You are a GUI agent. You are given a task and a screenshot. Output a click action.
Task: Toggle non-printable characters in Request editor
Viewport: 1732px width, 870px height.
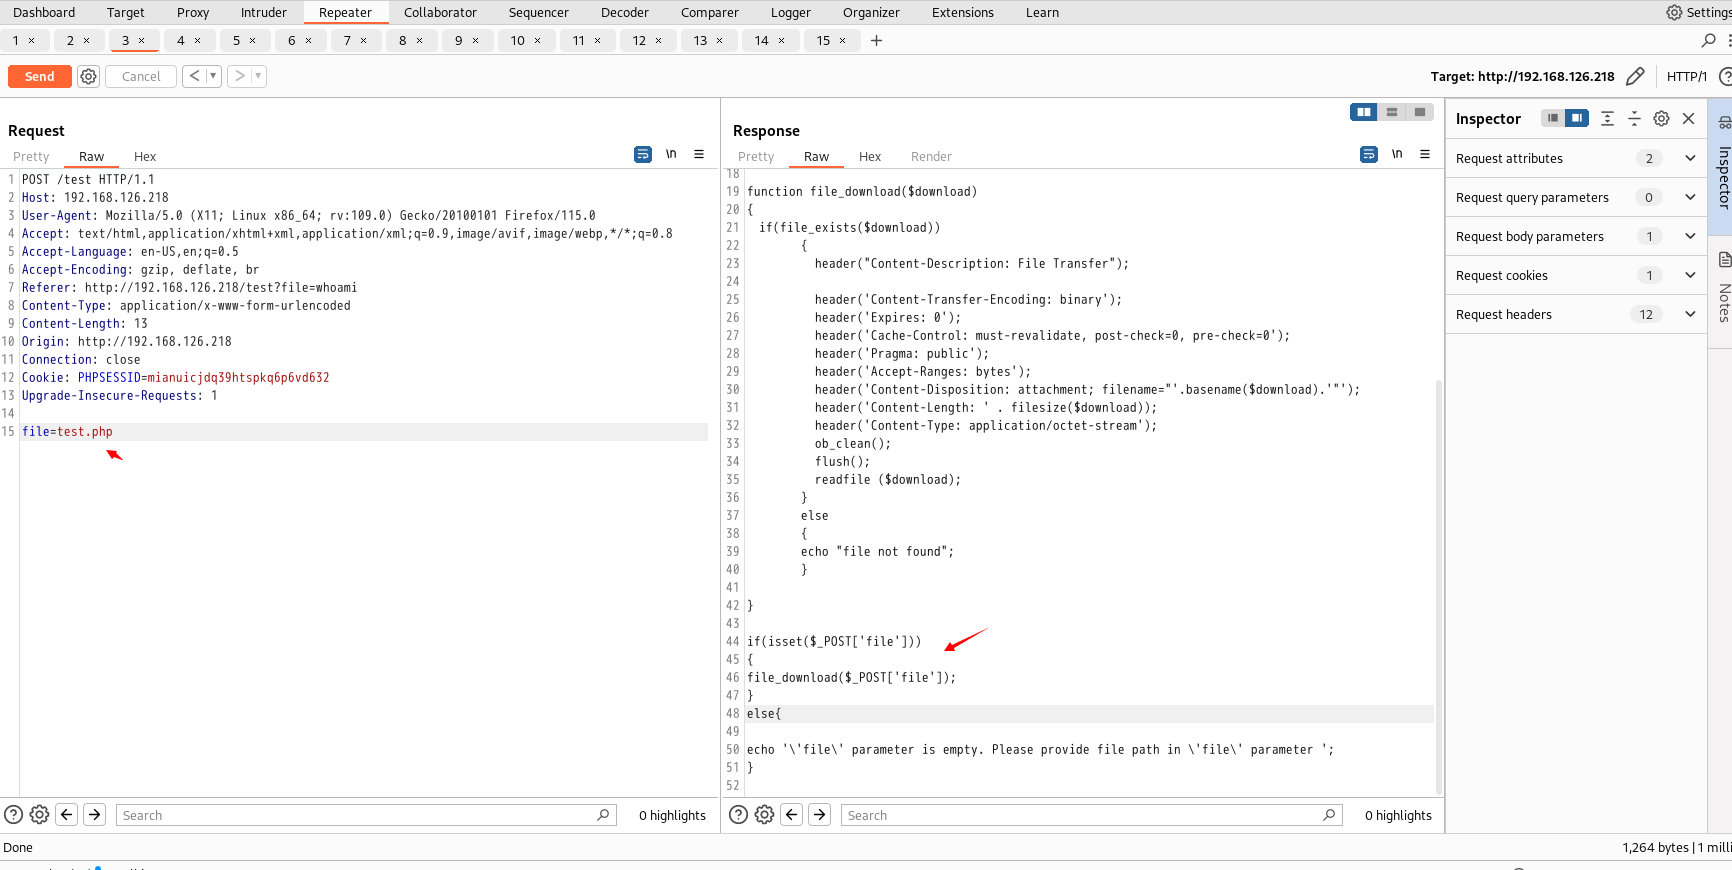click(x=671, y=154)
